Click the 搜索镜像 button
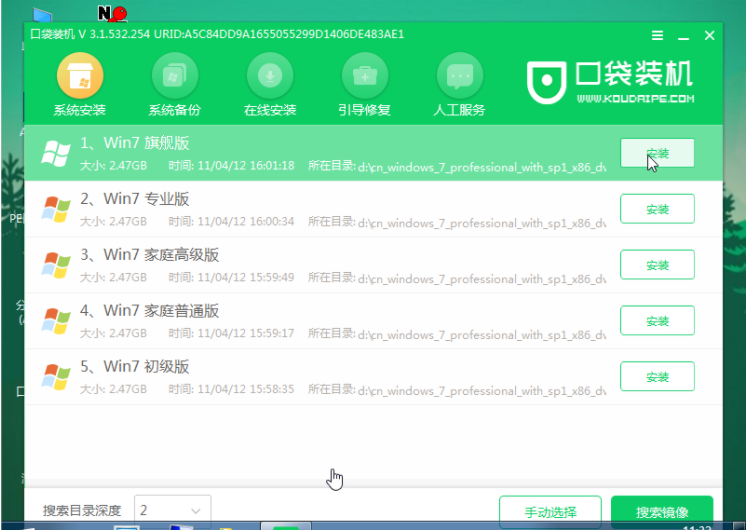 click(x=662, y=512)
